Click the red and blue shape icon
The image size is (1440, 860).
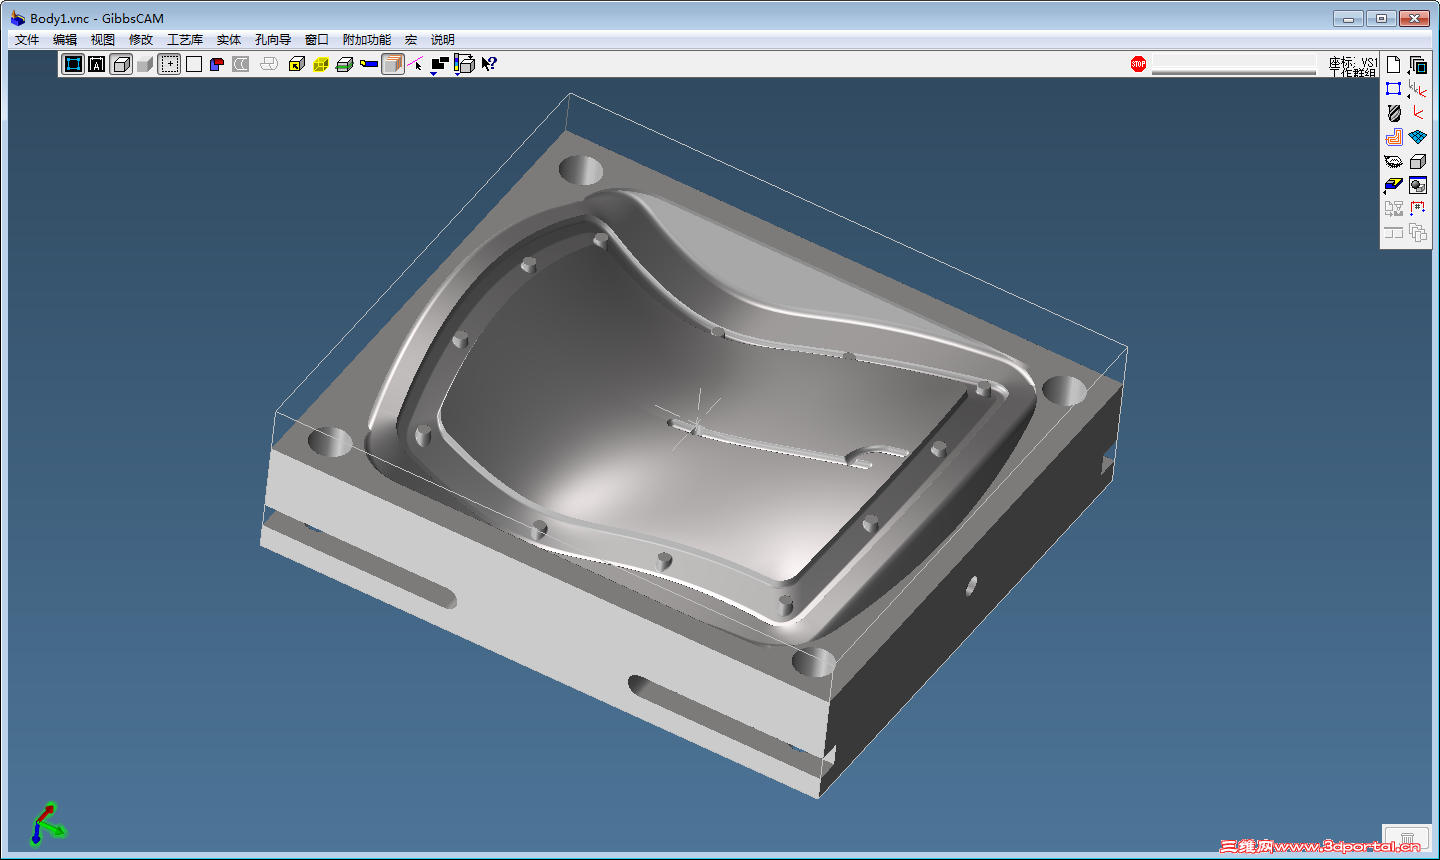217,64
